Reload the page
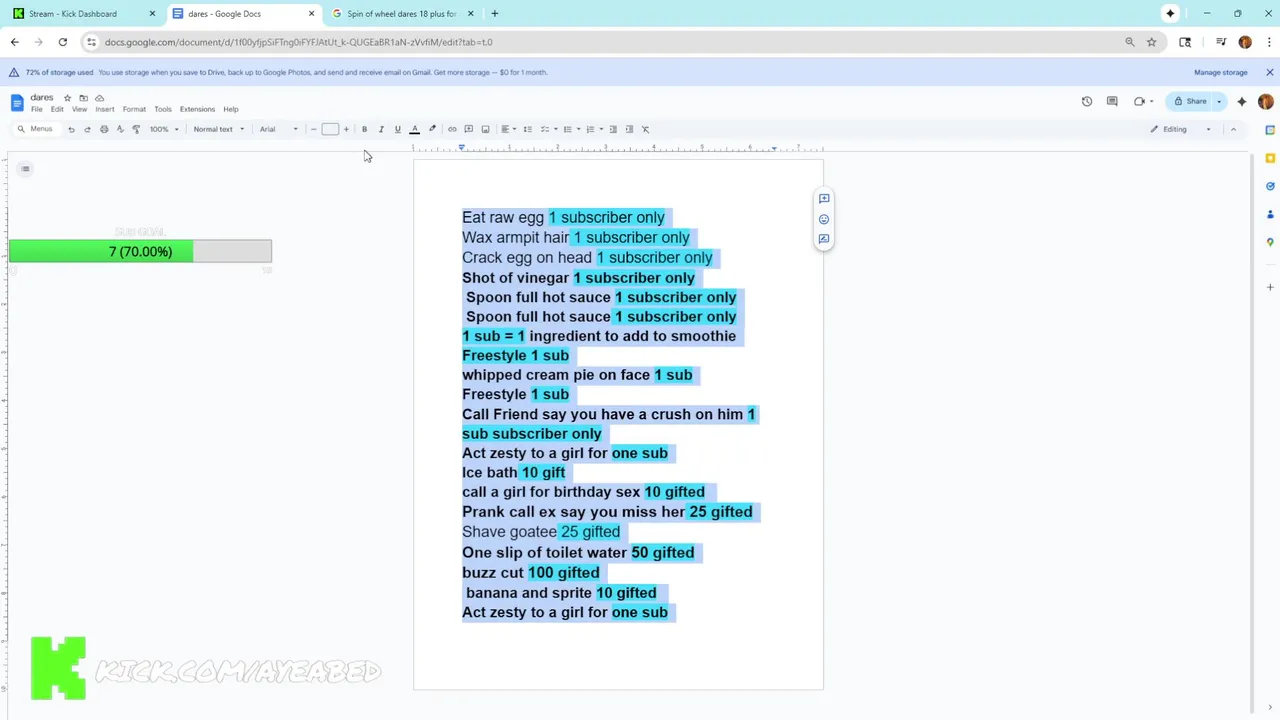Viewport: 1280px width, 720px height. click(x=62, y=42)
